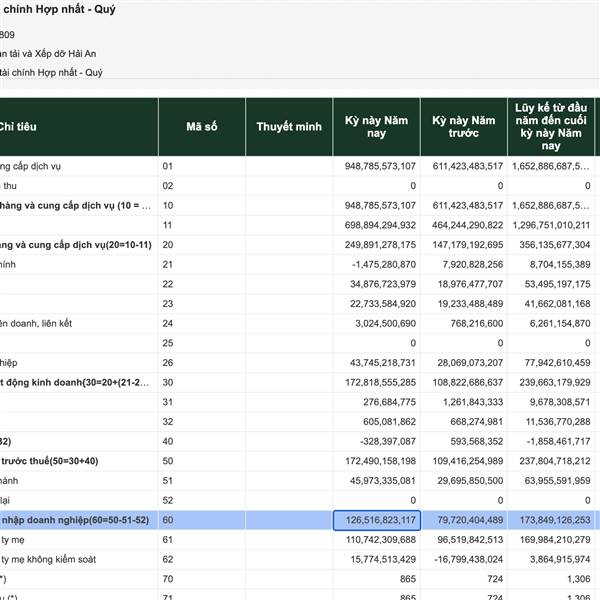This screenshot has width=600, height=600.
Task: Select value 464,244,290,822 in row 11
Action: point(468,225)
